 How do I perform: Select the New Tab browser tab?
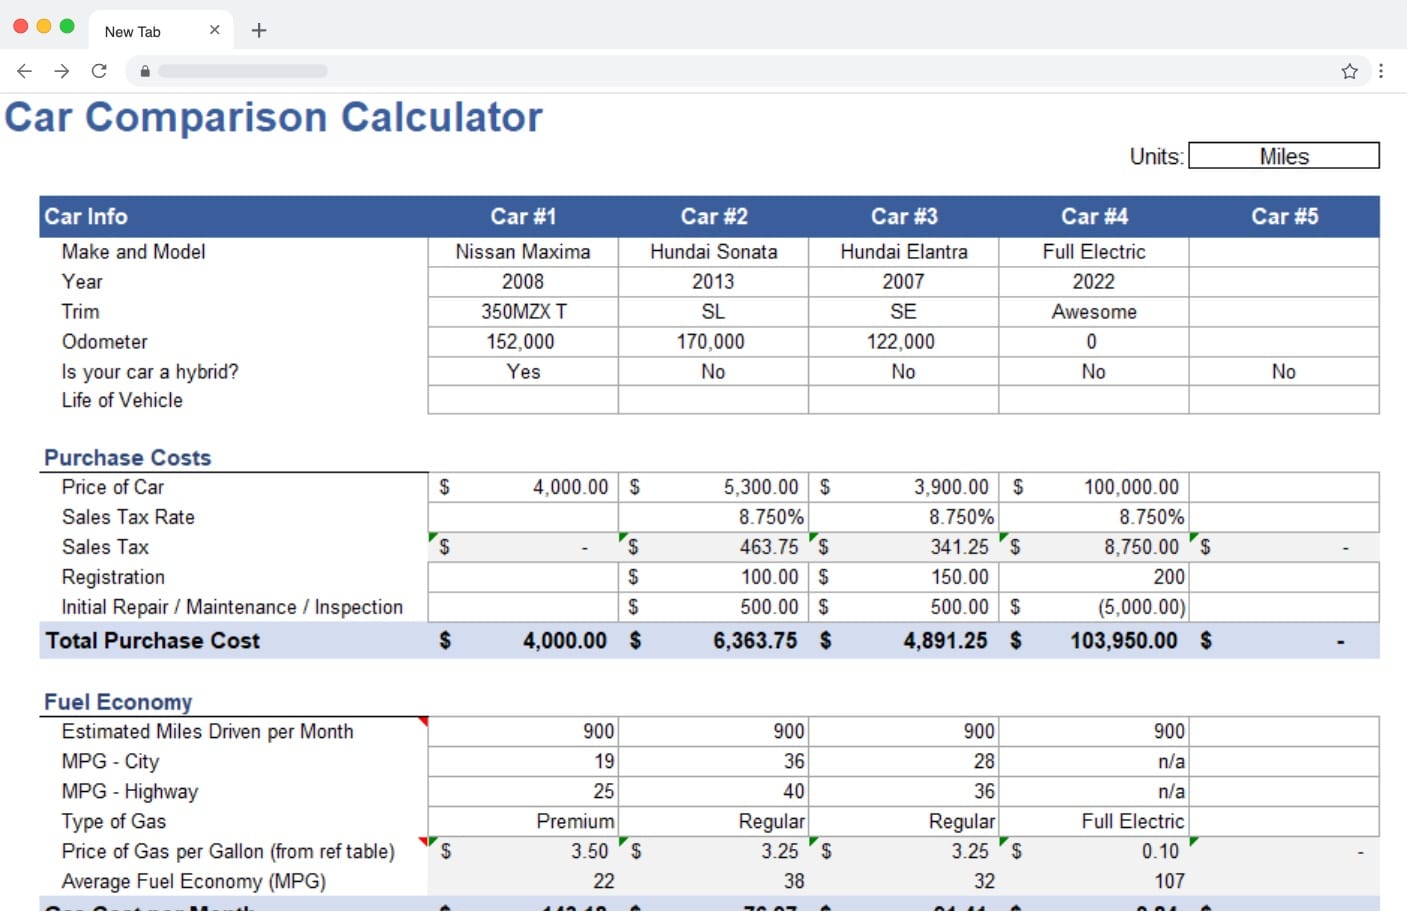[x=161, y=31]
